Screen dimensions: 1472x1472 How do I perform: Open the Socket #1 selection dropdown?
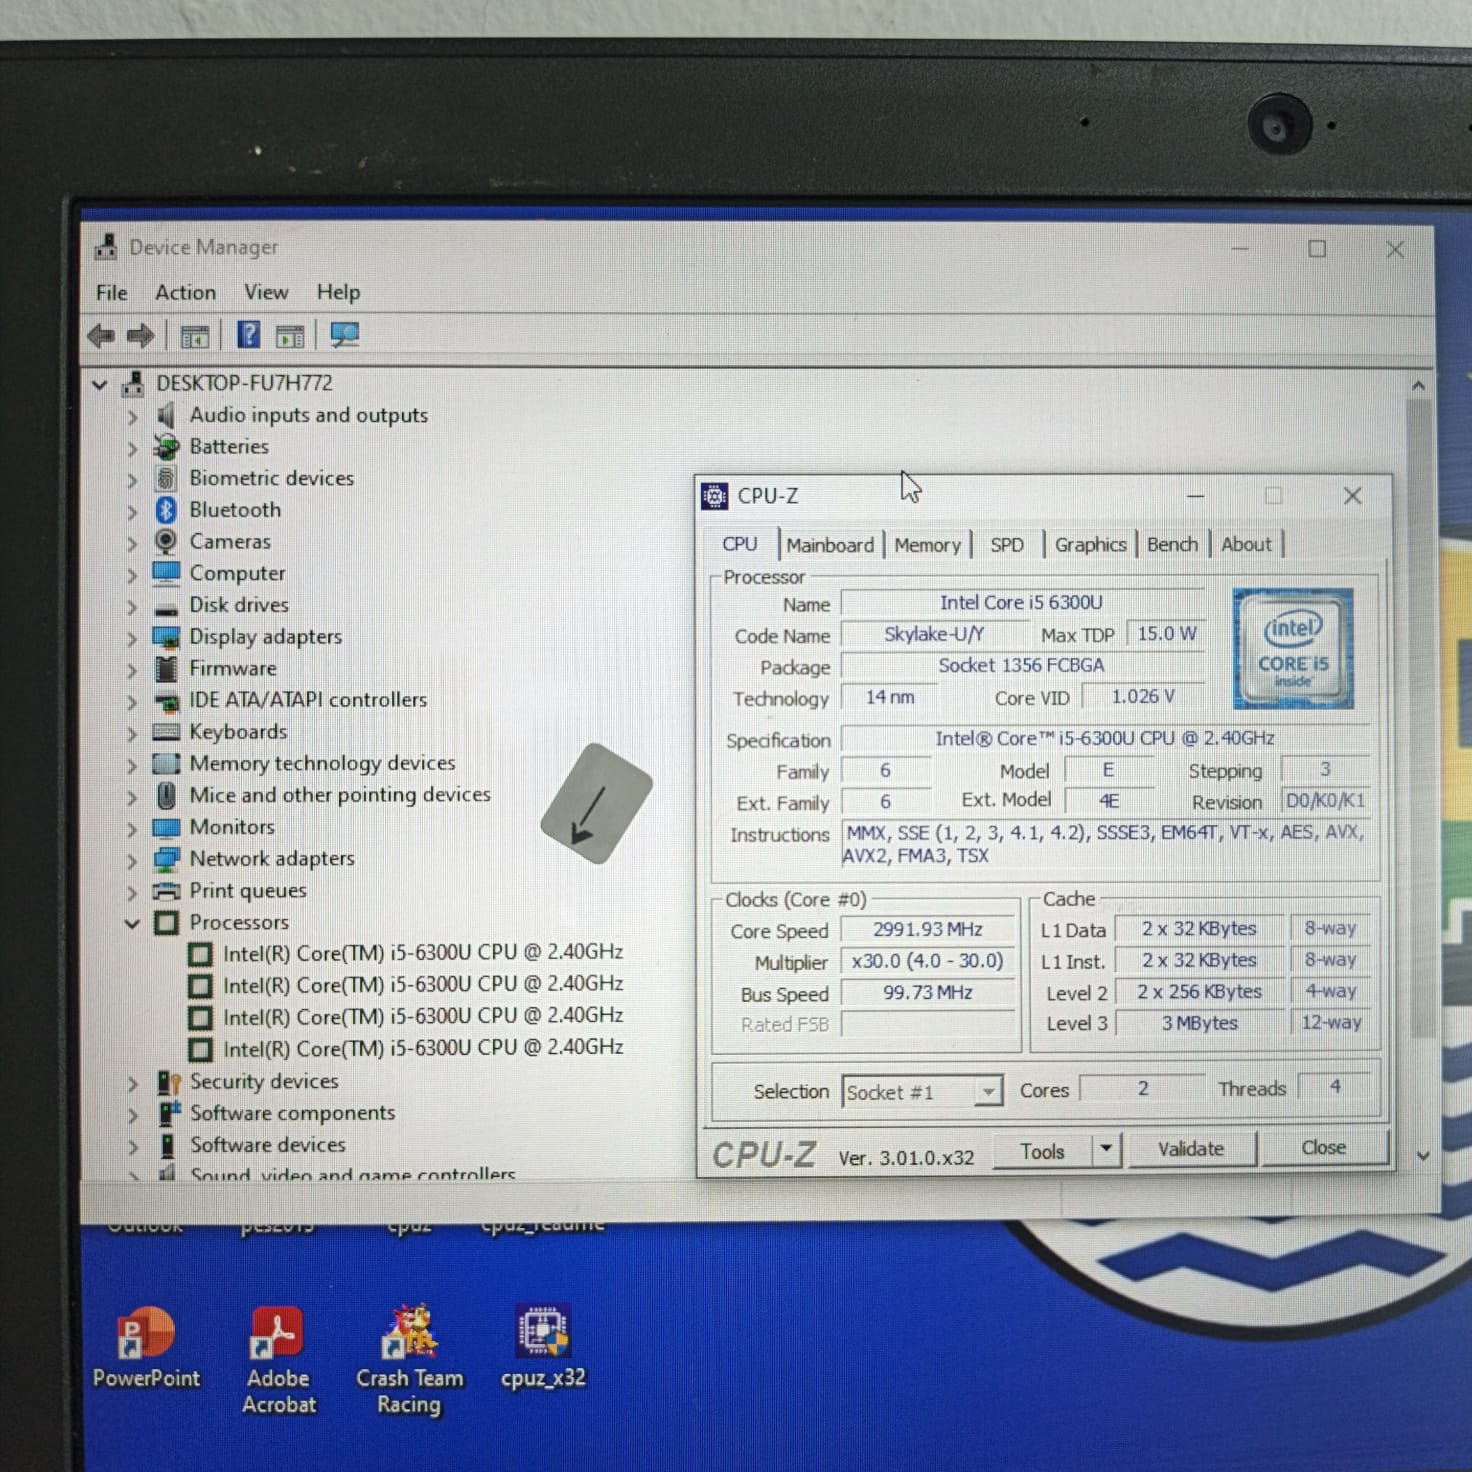point(988,1091)
